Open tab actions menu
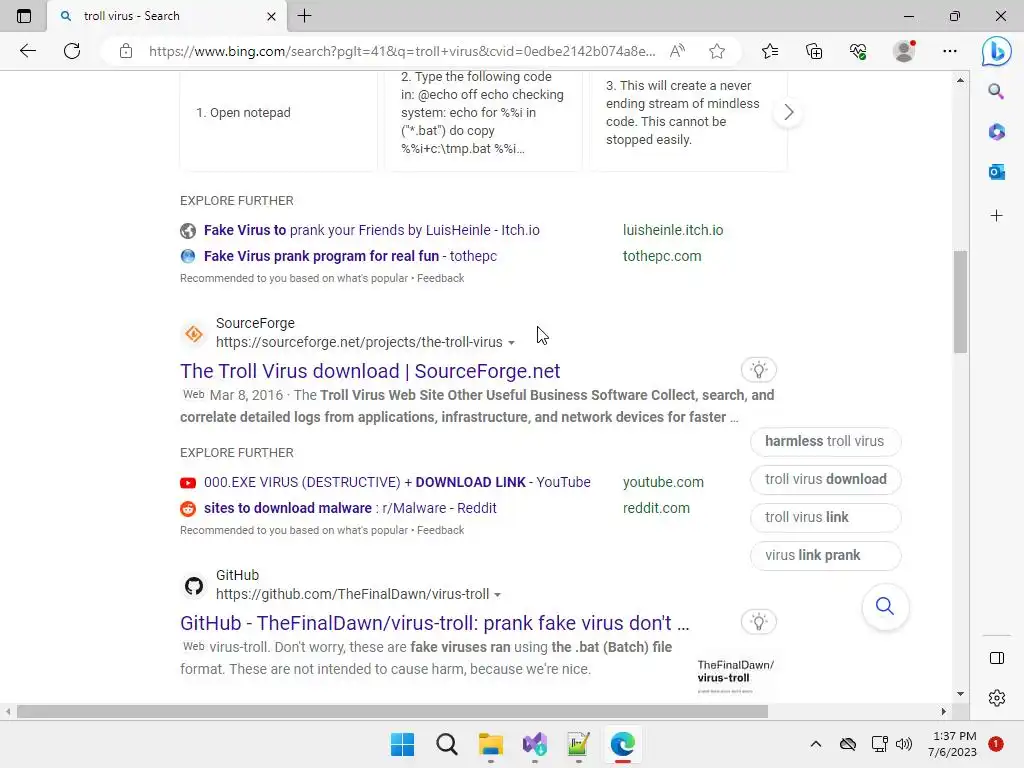 tap(24, 16)
